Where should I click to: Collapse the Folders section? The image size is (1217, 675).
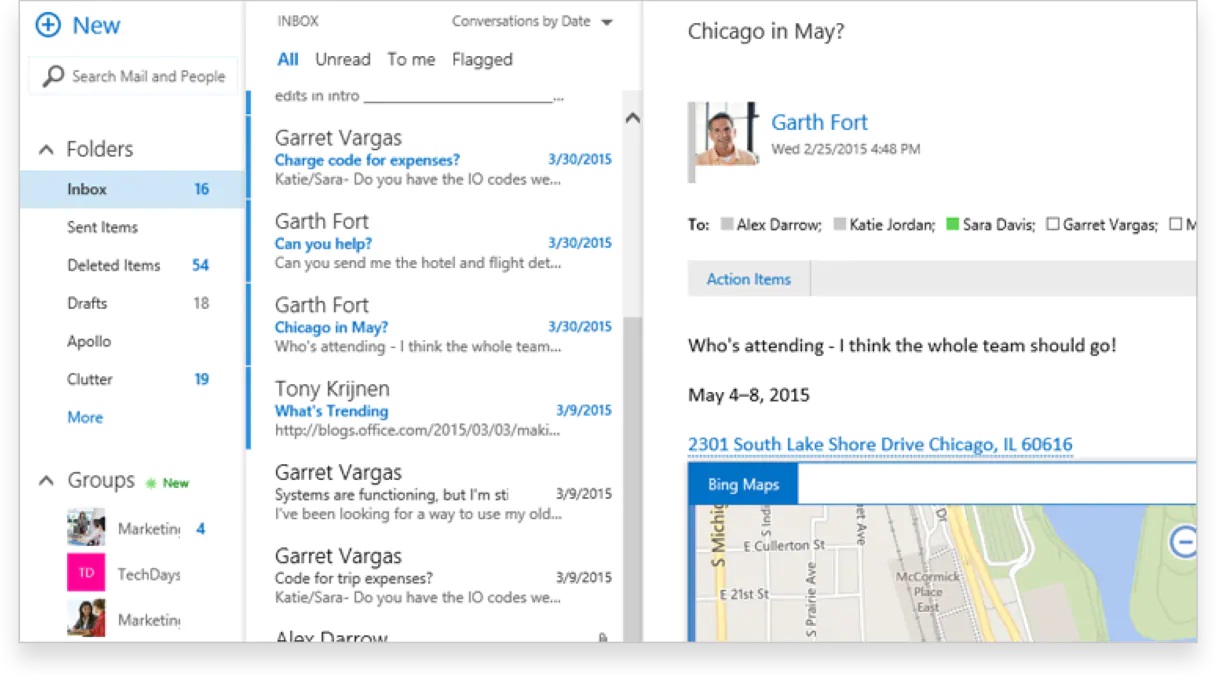(46, 148)
